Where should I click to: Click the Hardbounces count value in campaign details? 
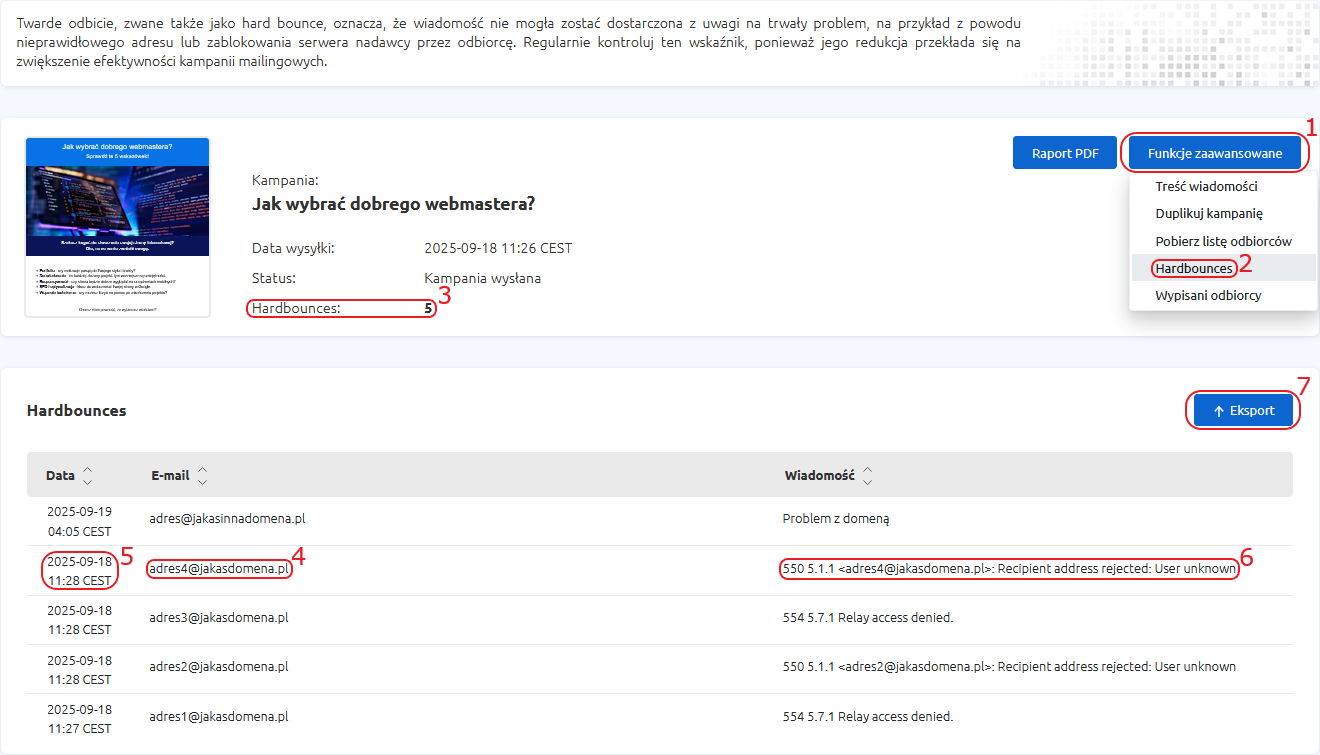click(428, 309)
